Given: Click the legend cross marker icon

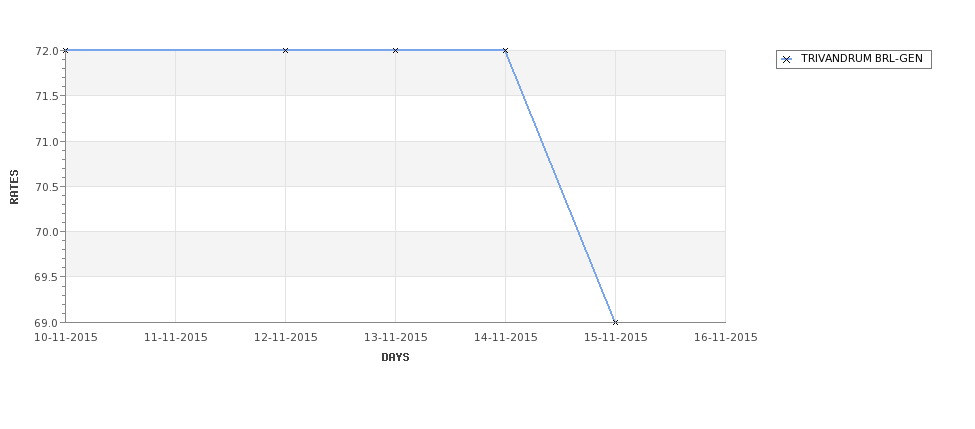Looking at the screenshot, I should 787,60.
